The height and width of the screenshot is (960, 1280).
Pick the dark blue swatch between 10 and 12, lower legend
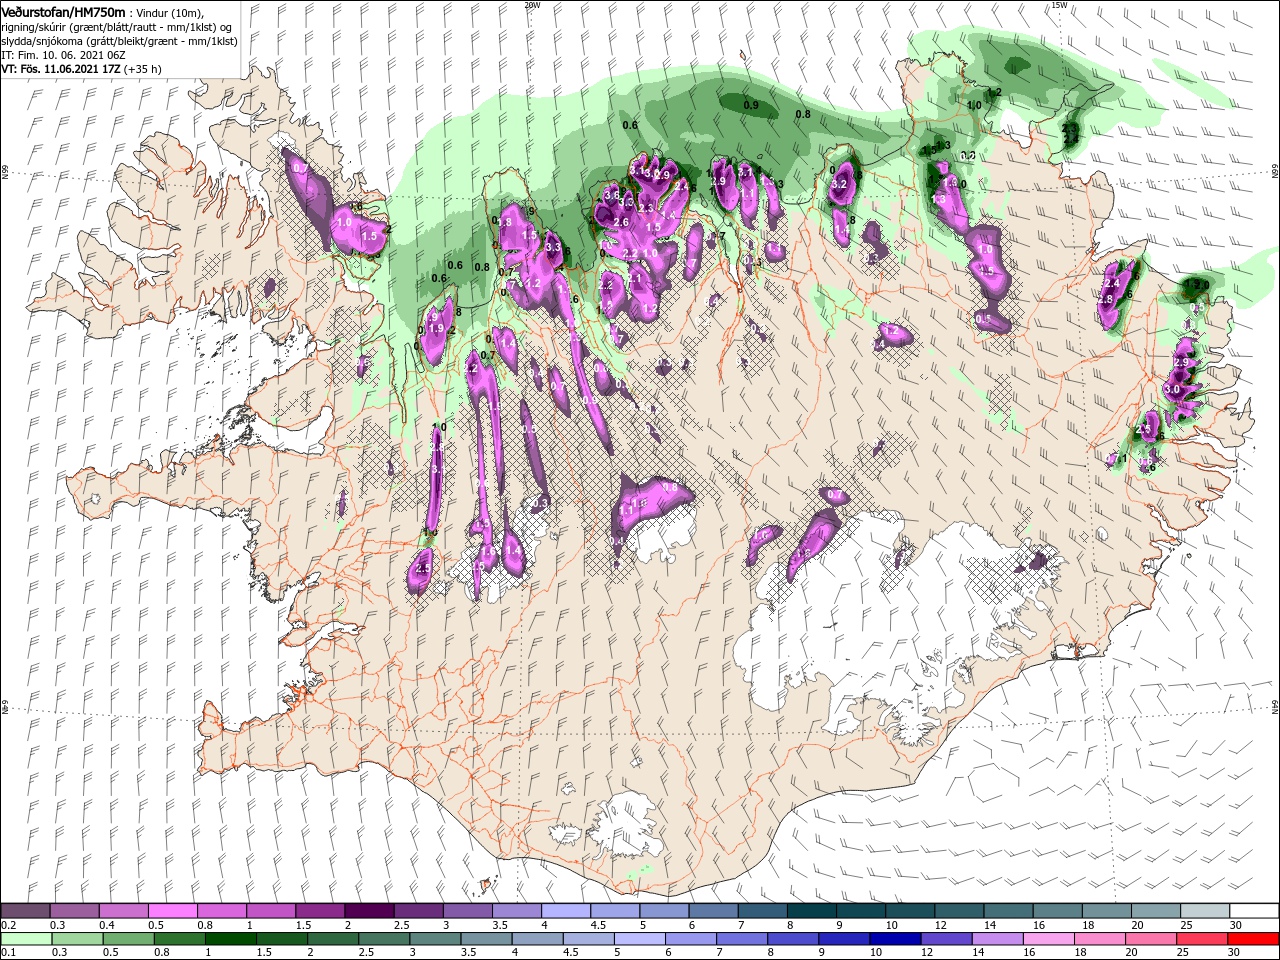(895, 939)
